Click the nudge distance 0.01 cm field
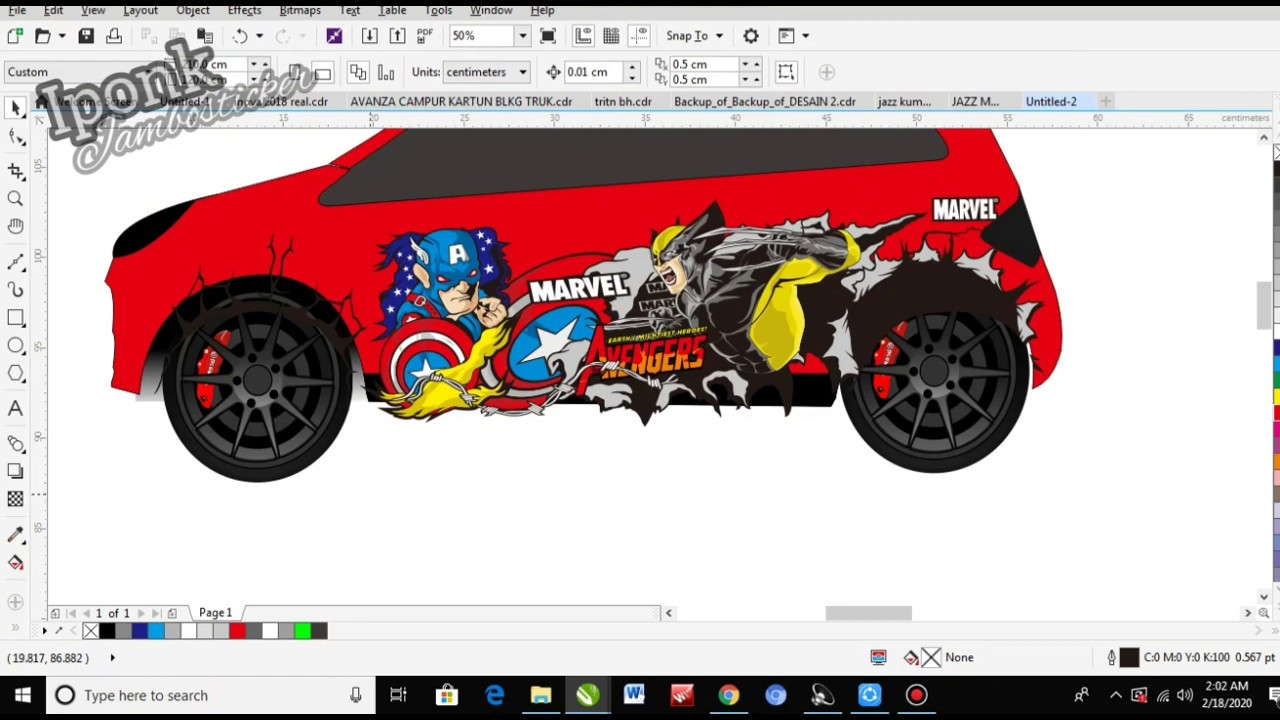Viewport: 1280px width, 720px height. [594, 72]
